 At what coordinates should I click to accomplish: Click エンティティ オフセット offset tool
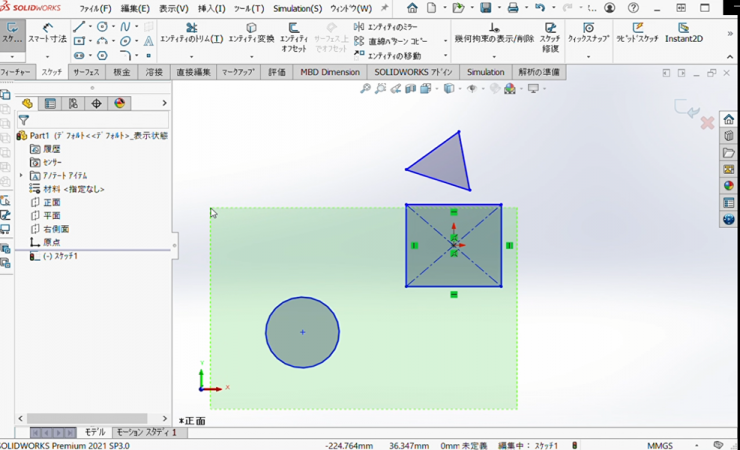(x=294, y=37)
